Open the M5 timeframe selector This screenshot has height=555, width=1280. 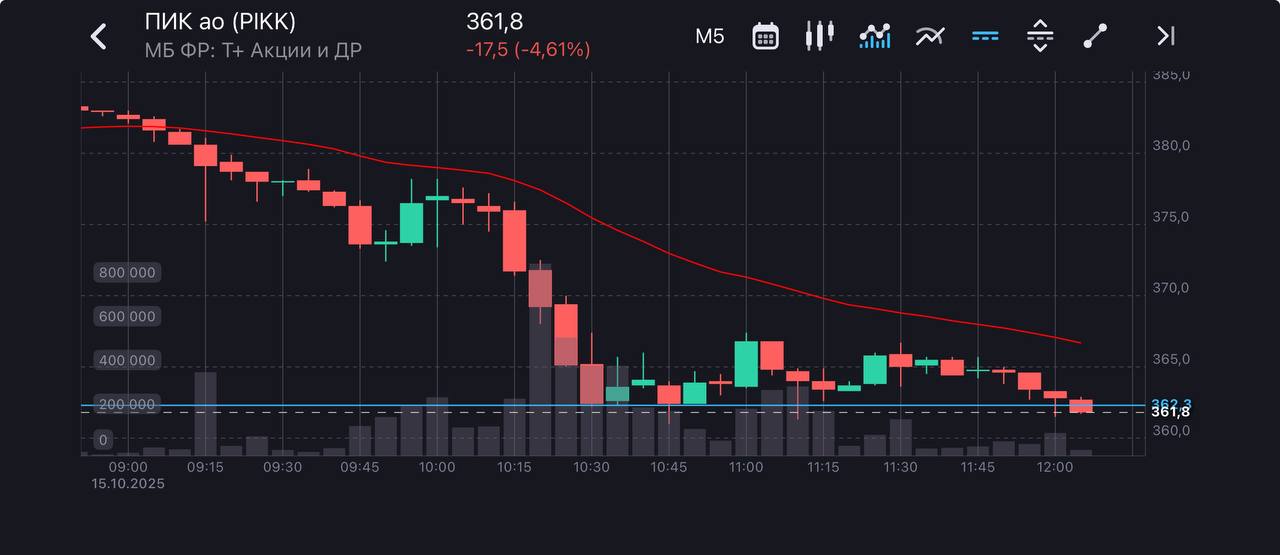coord(709,37)
